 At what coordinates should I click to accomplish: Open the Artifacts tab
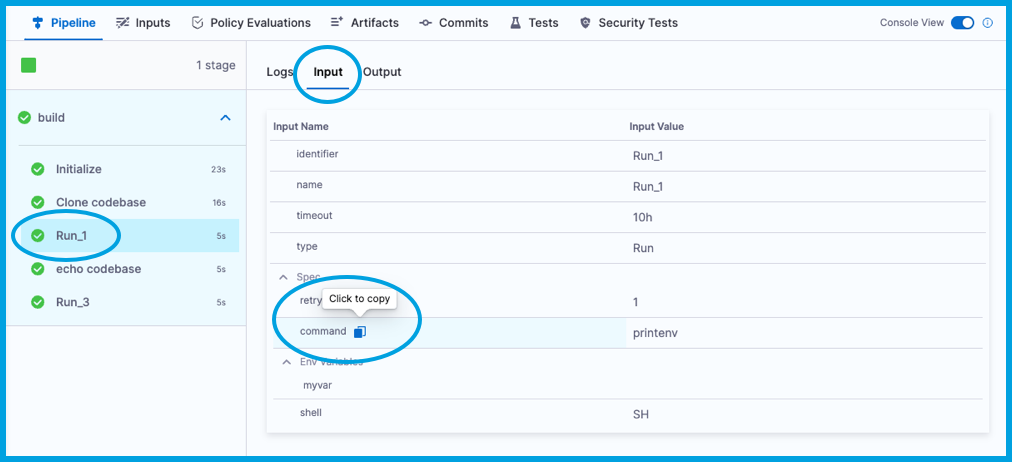tap(365, 23)
